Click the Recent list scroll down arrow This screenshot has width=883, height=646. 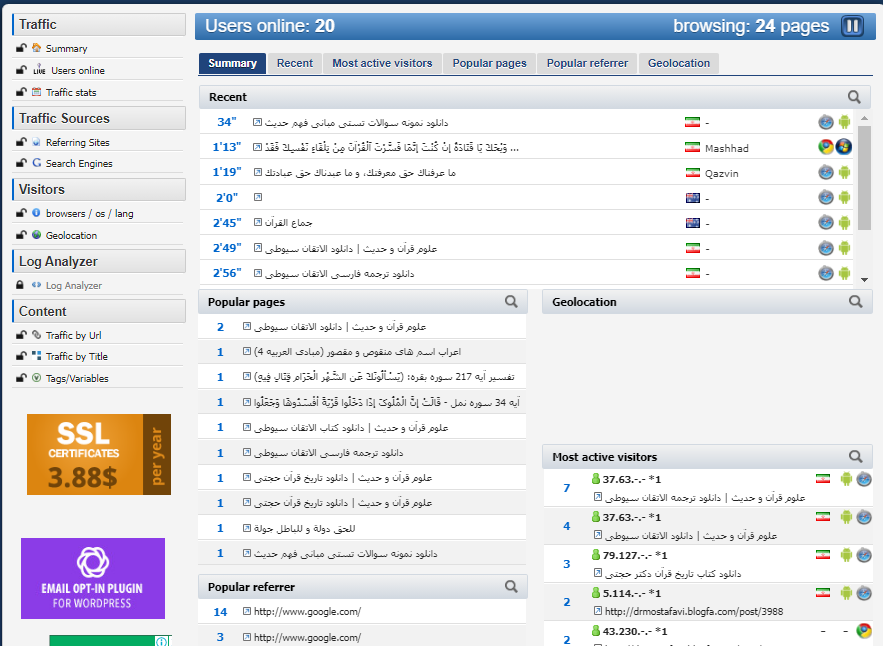864,279
